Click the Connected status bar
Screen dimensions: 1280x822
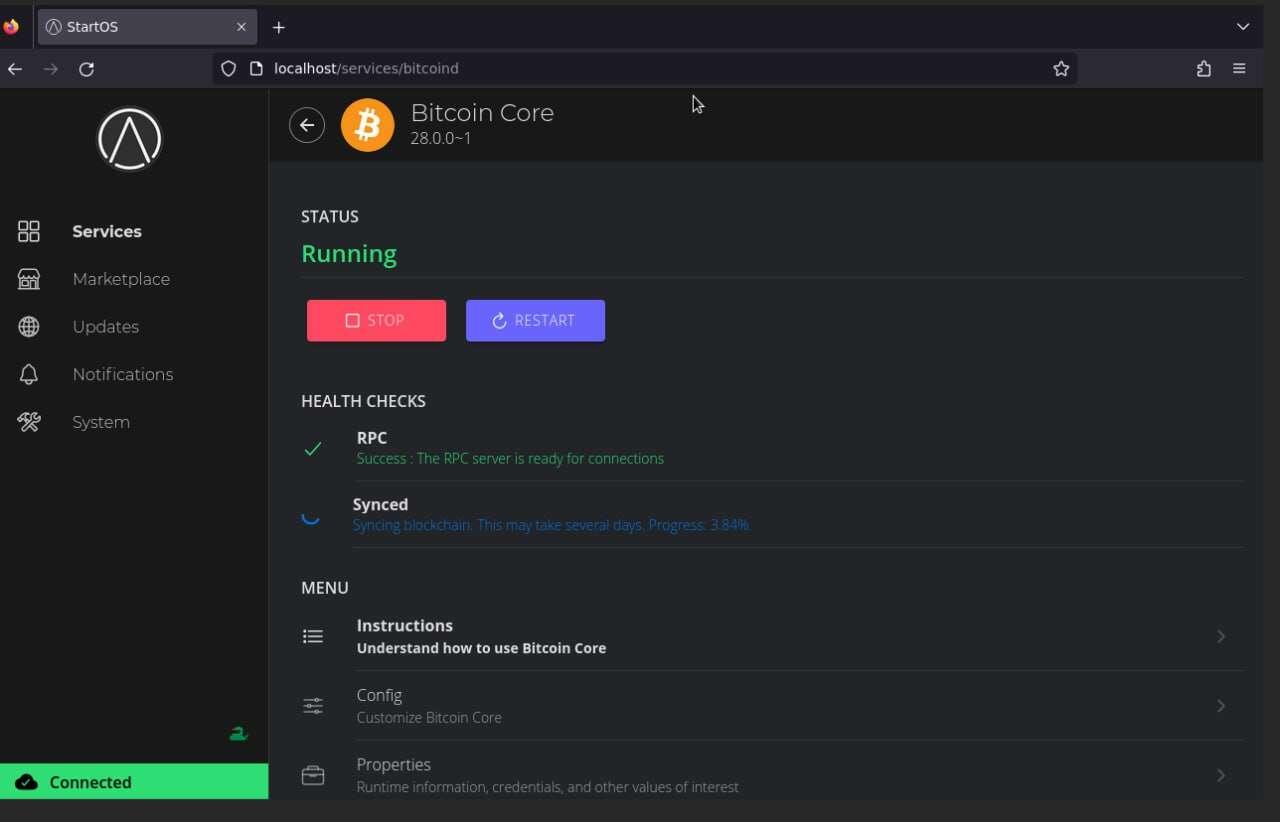point(134,782)
